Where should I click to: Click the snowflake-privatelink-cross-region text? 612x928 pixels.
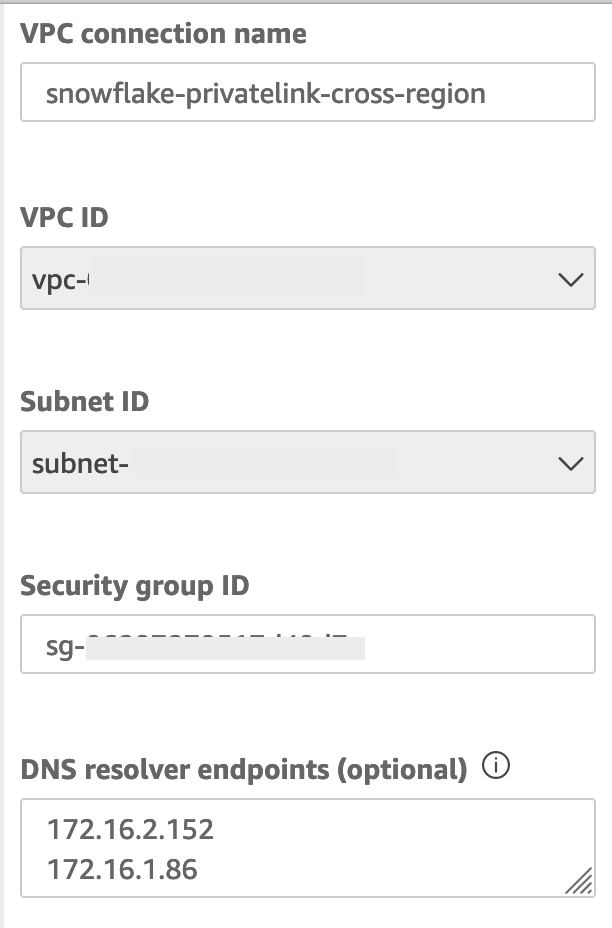266,94
